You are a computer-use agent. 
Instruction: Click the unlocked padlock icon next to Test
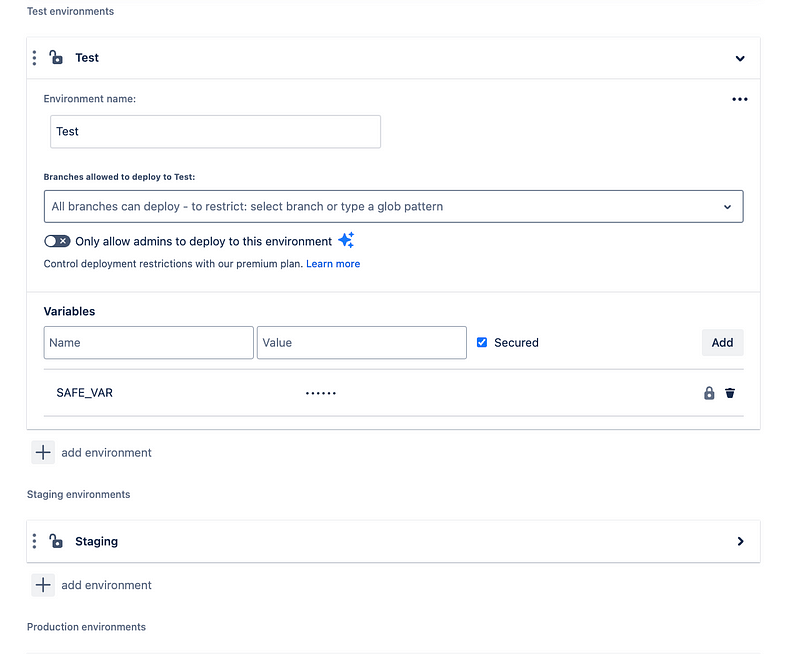click(56, 57)
